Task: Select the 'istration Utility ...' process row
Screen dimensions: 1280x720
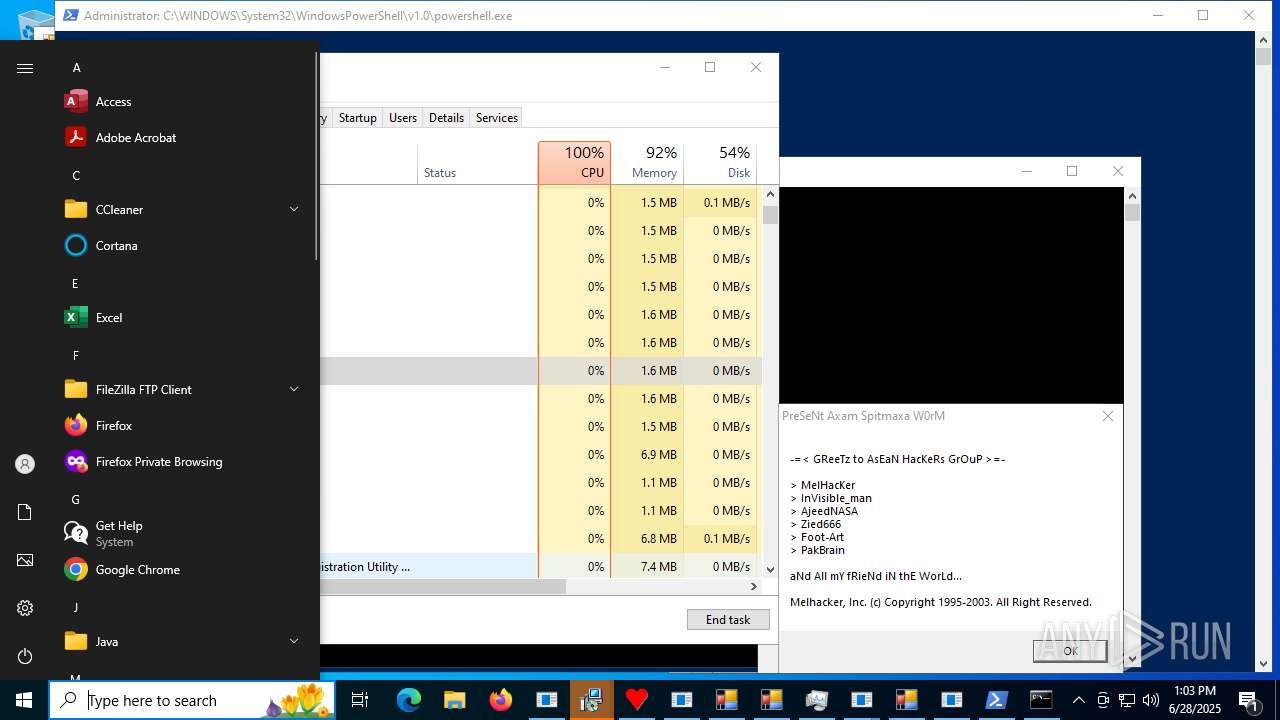Action: click(540, 566)
